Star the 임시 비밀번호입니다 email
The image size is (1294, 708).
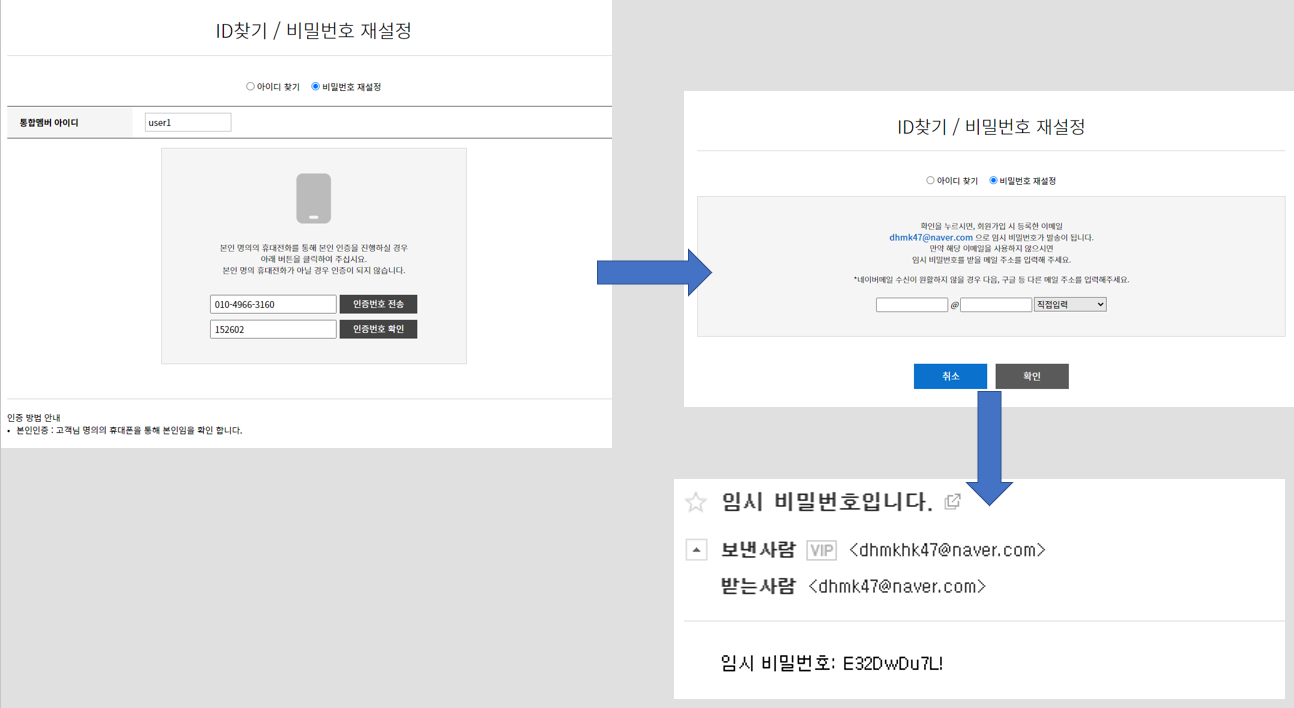point(694,503)
